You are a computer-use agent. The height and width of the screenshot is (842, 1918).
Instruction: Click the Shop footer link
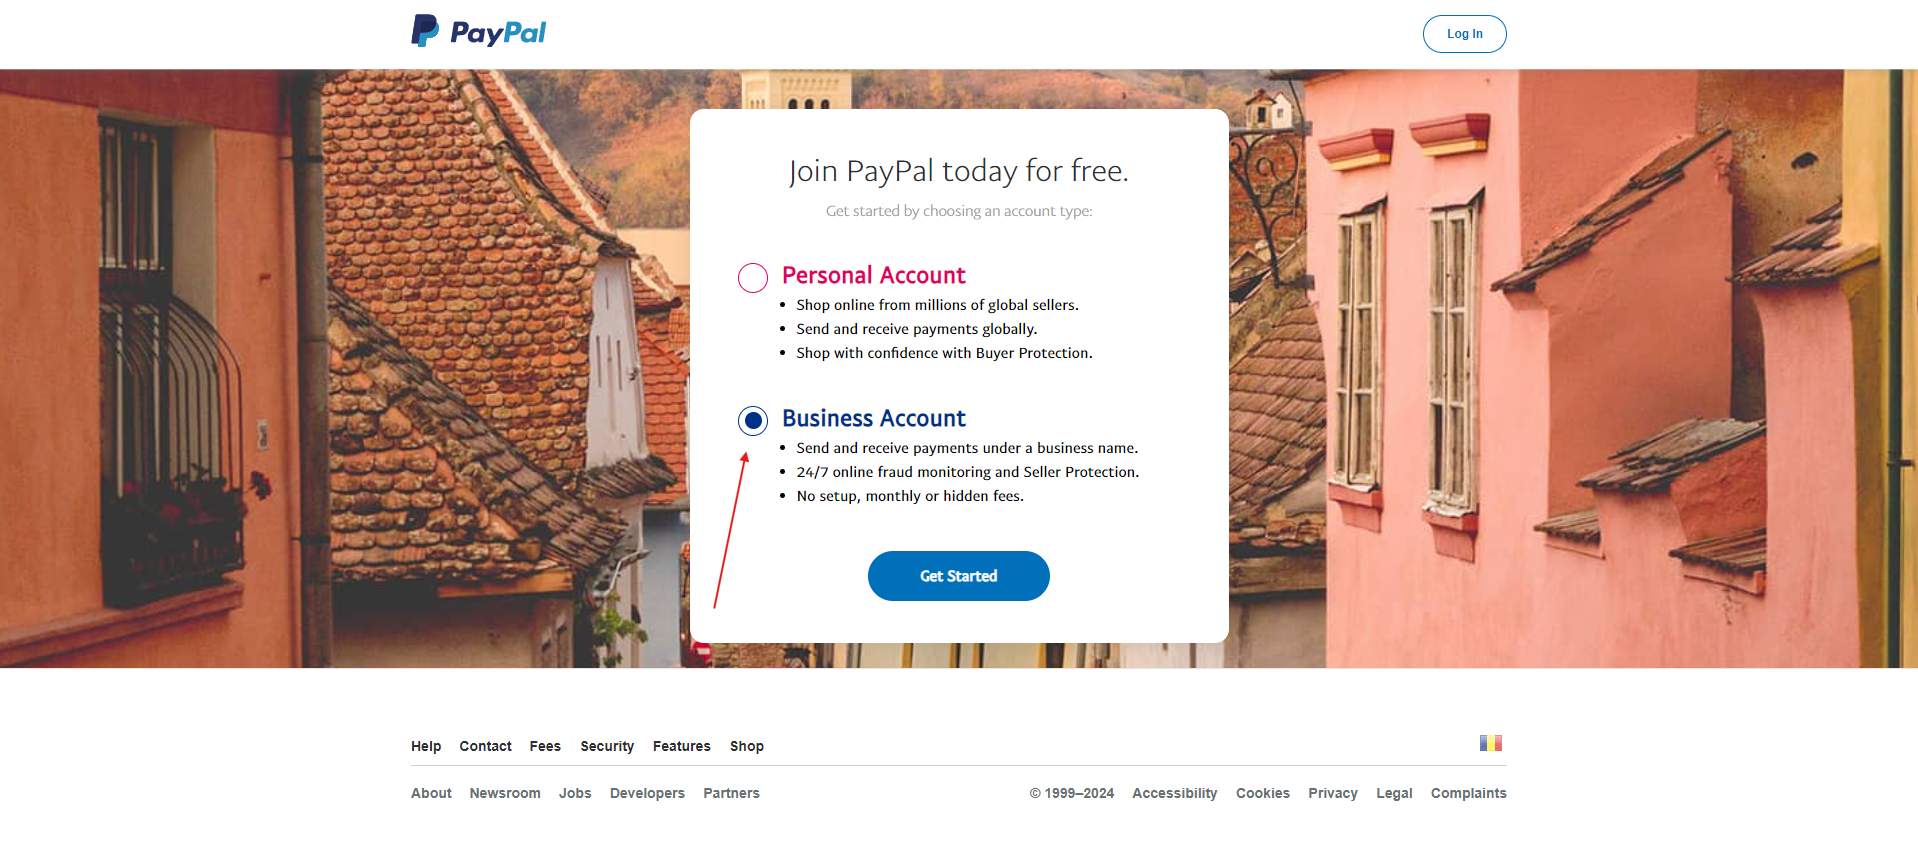tap(747, 746)
